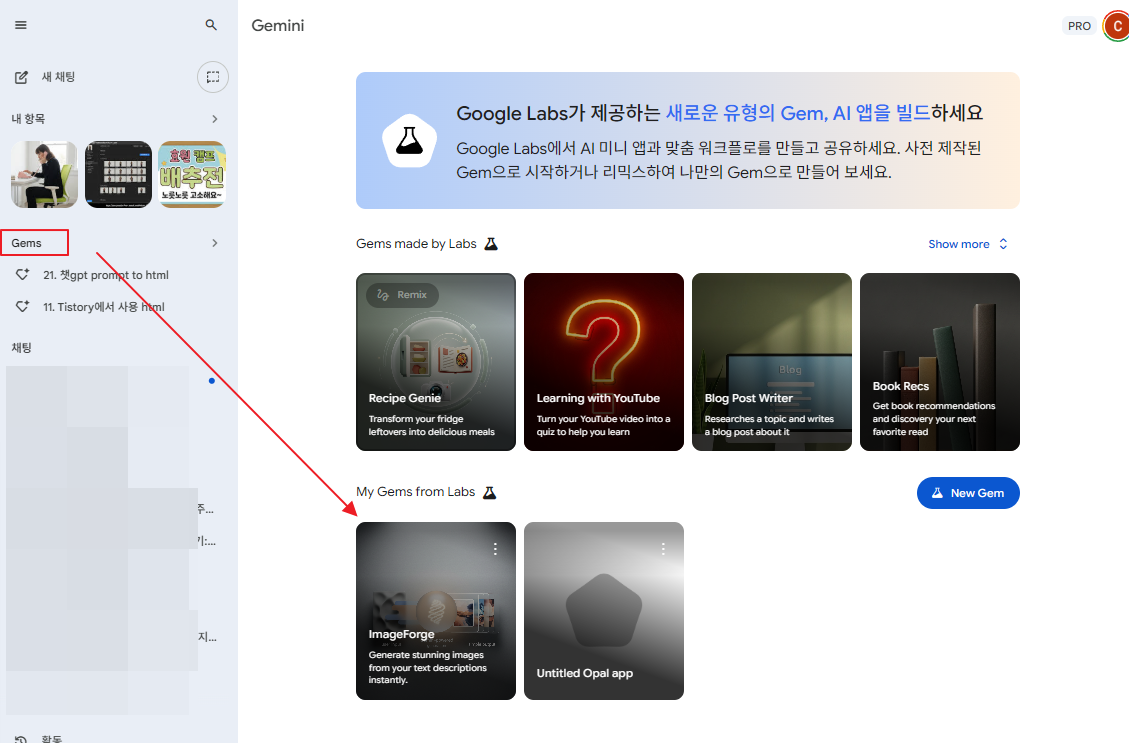Click the search magnifier icon
1129x743 pixels.
211,25
